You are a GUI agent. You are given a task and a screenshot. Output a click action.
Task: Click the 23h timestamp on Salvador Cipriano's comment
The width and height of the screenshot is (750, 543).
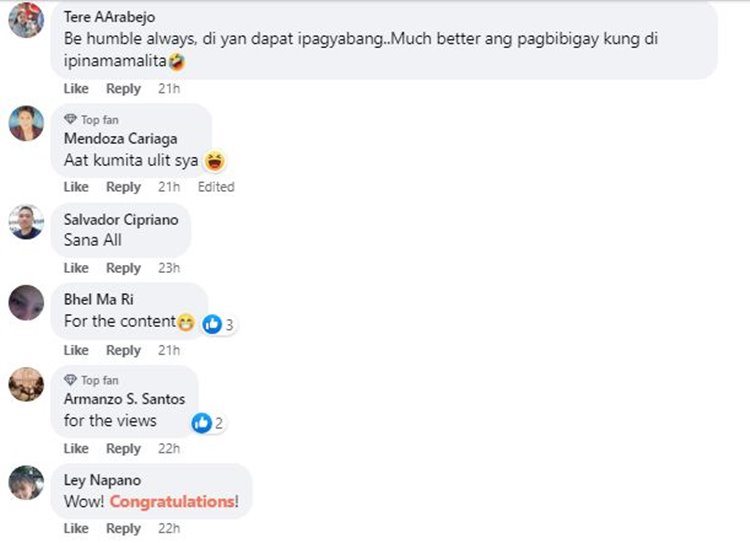click(x=169, y=268)
